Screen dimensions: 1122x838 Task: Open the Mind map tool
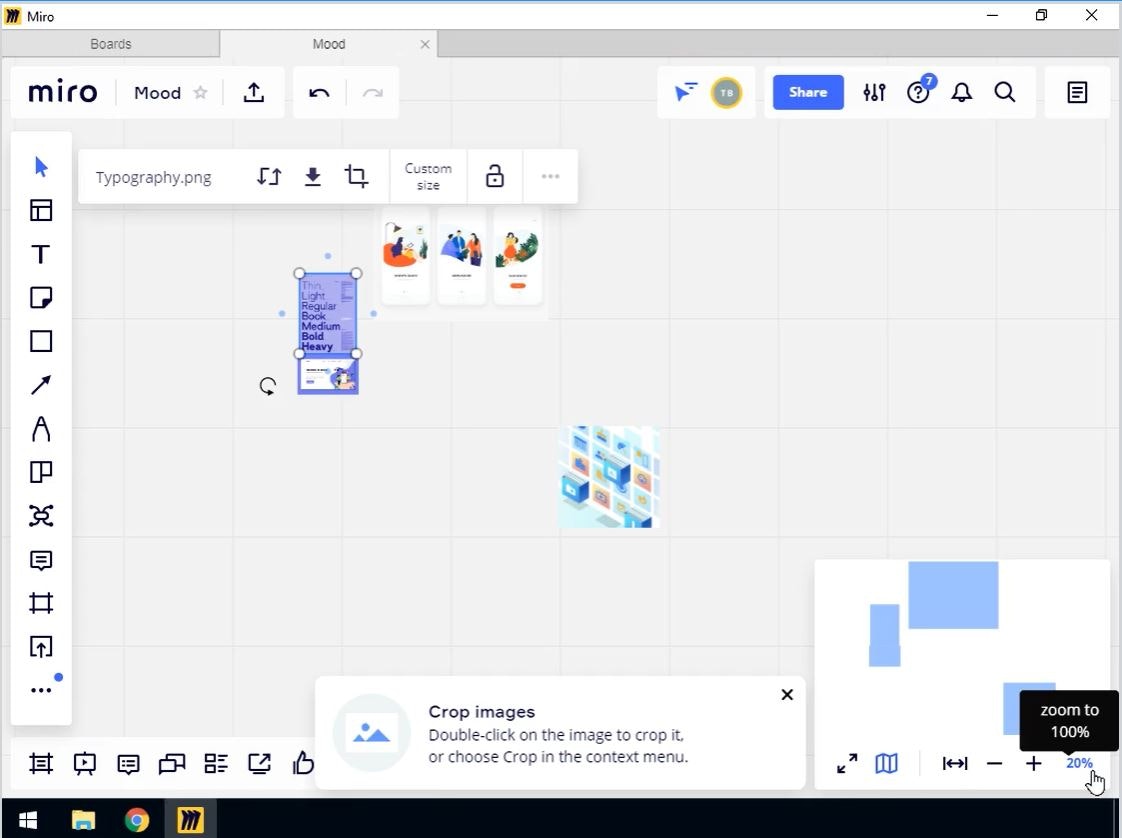tap(41, 516)
